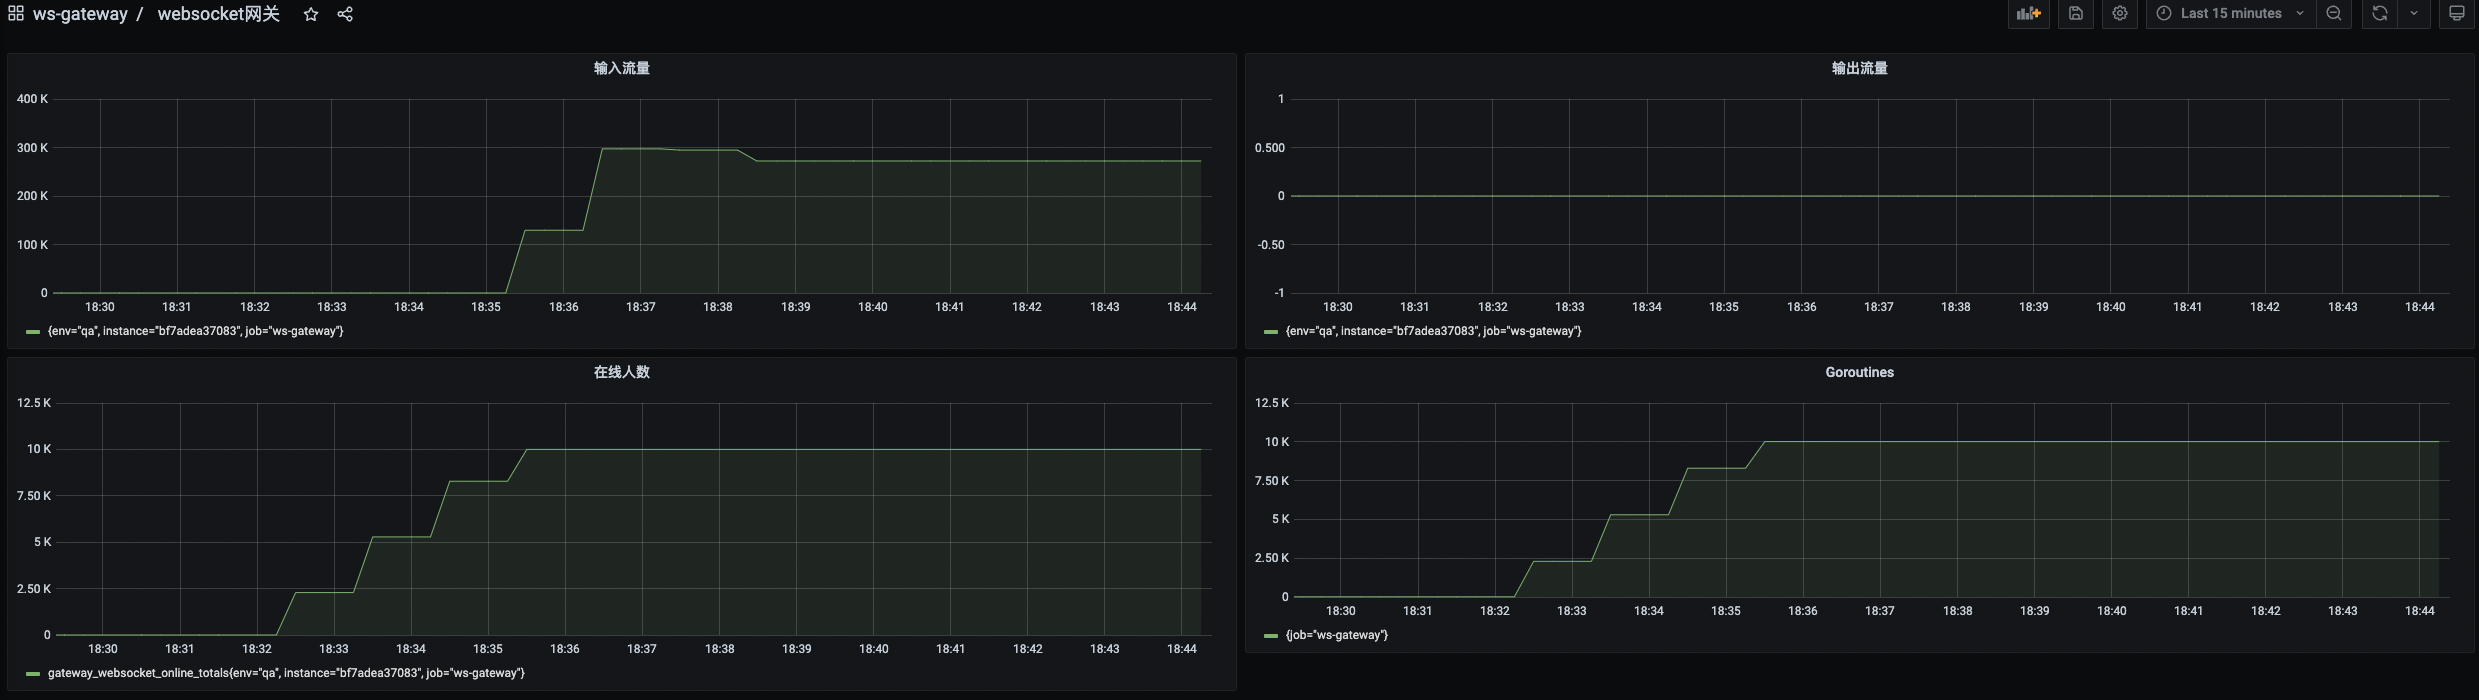2479x700 pixels.
Task: Click the 输入流量 legend color swatch
Action: (33, 331)
